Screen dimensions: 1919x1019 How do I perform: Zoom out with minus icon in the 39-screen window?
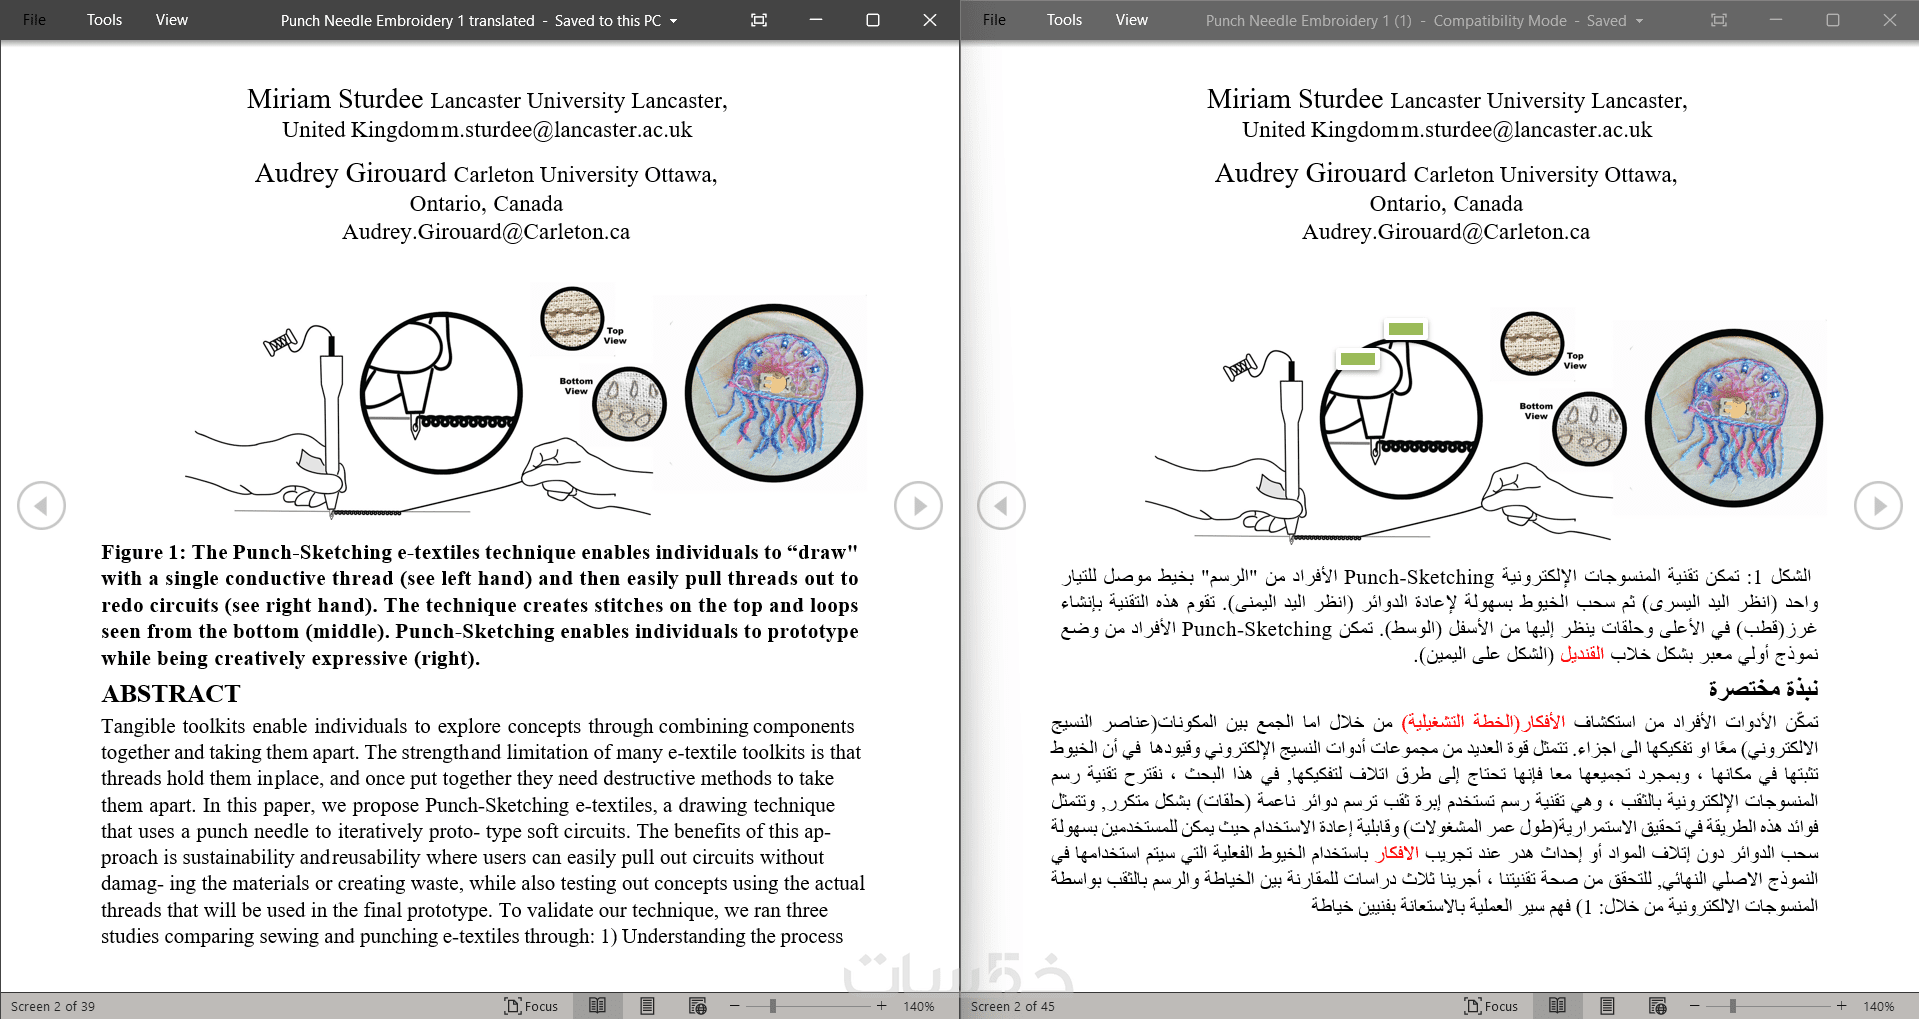pos(735,1006)
